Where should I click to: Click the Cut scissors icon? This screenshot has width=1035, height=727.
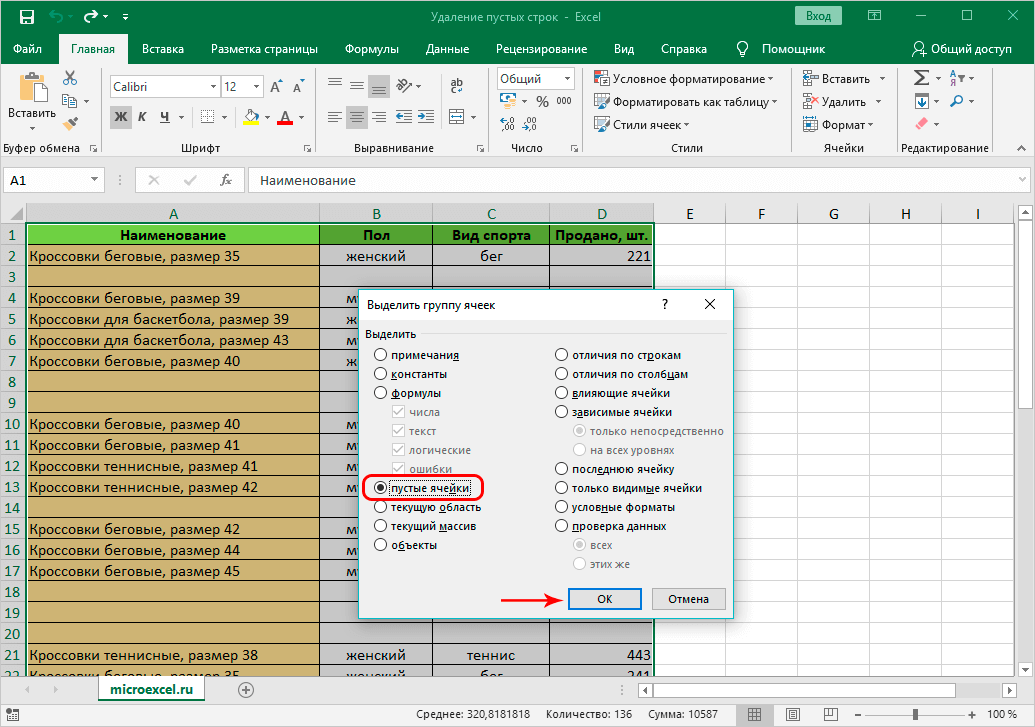coord(70,79)
